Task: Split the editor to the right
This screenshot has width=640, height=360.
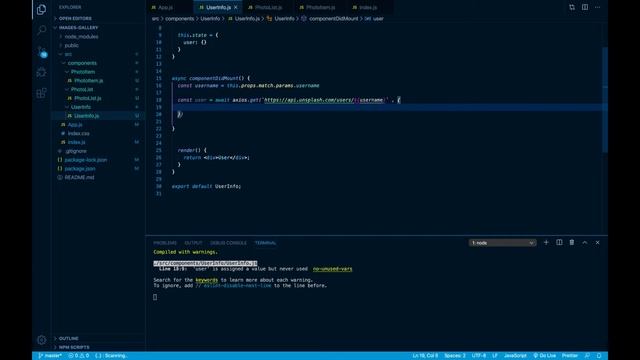Action: 585,7
